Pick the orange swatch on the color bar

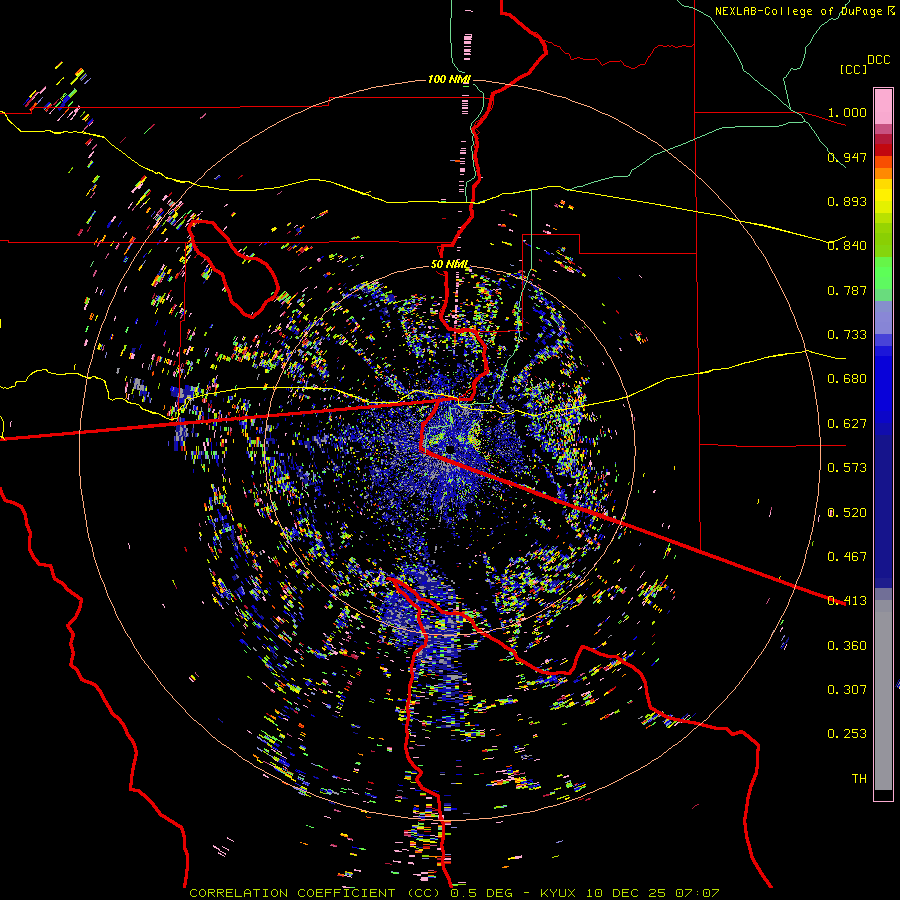(x=883, y=173)
